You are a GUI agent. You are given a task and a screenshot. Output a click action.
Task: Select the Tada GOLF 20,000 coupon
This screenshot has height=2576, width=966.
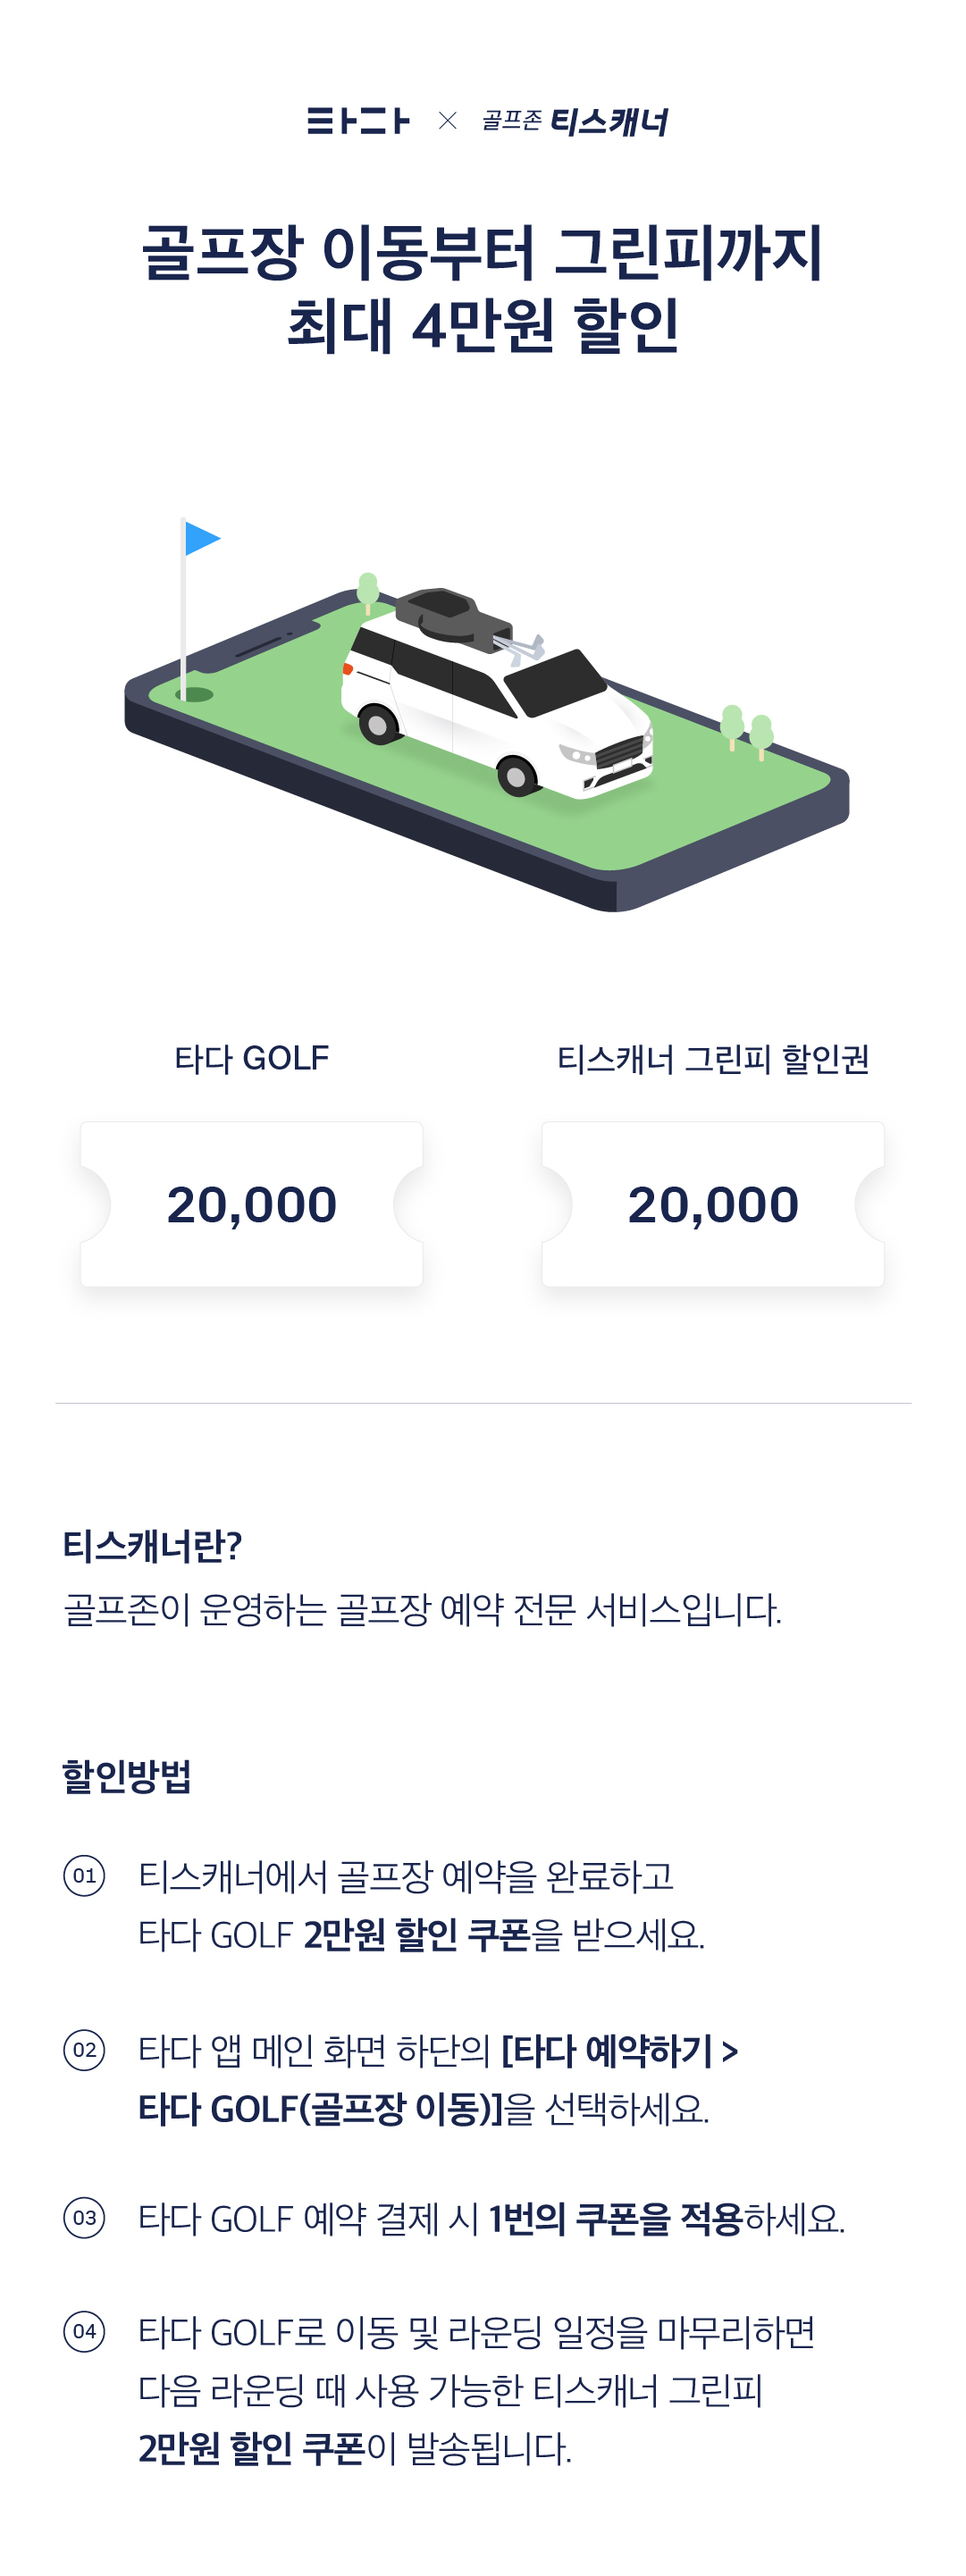(x=252, y=1204)
